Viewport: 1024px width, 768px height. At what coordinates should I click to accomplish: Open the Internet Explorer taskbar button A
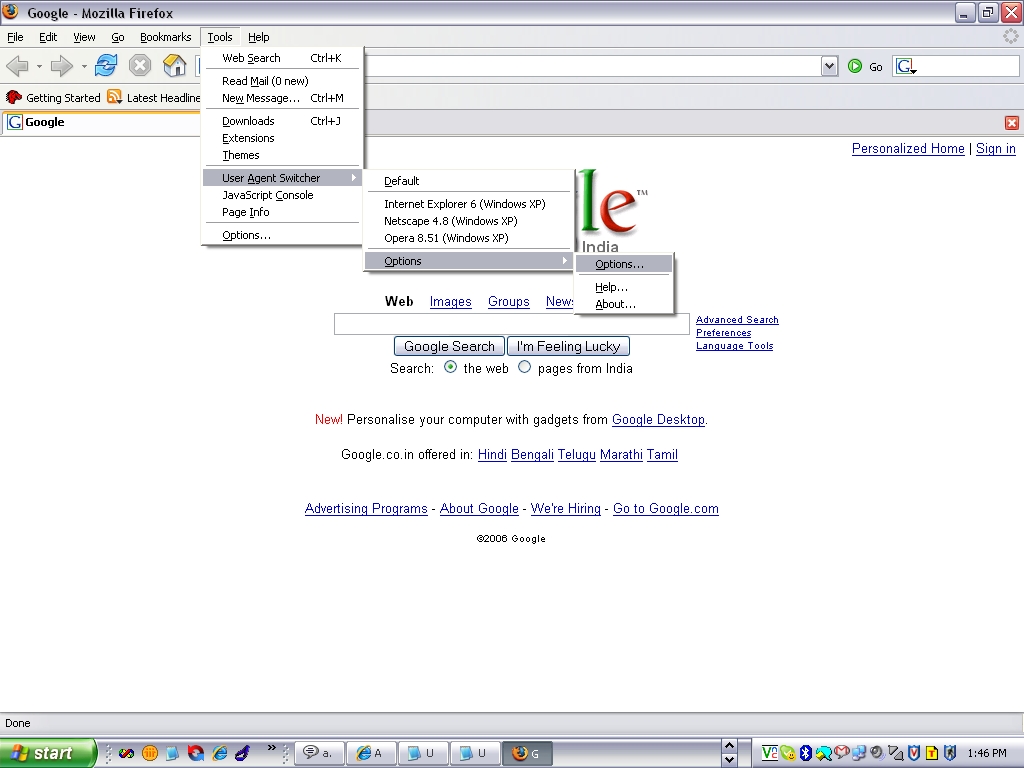(370, 753)
